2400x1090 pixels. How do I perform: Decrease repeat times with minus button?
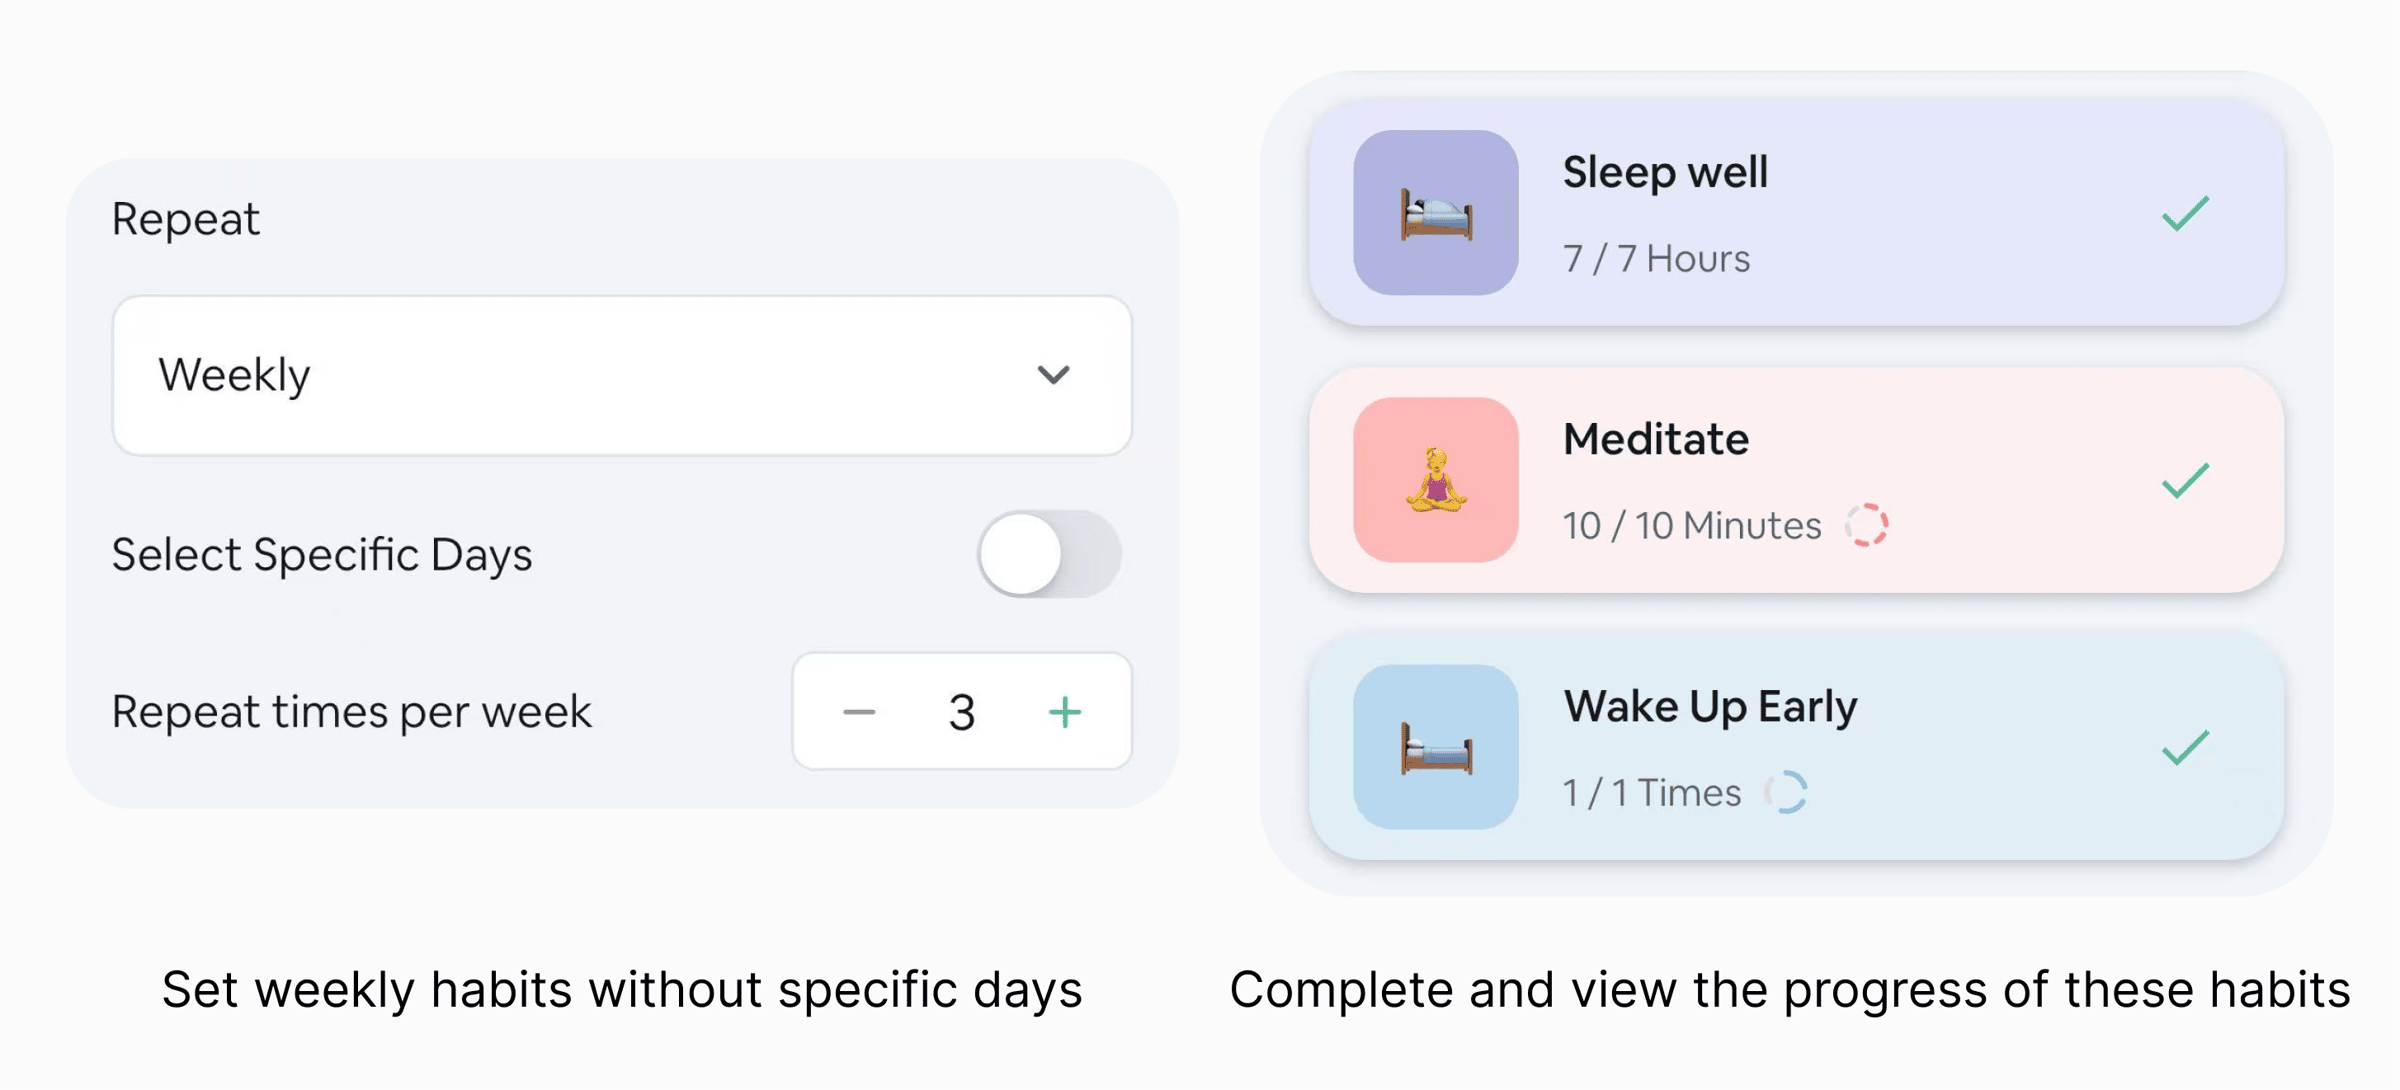pyautogui.click(x=859, y=712)
